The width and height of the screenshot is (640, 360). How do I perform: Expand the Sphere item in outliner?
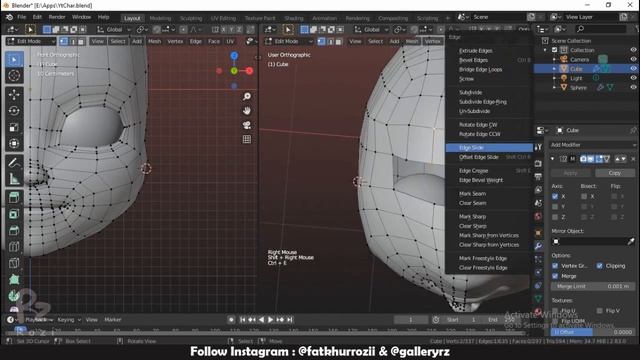click(554, 87)
